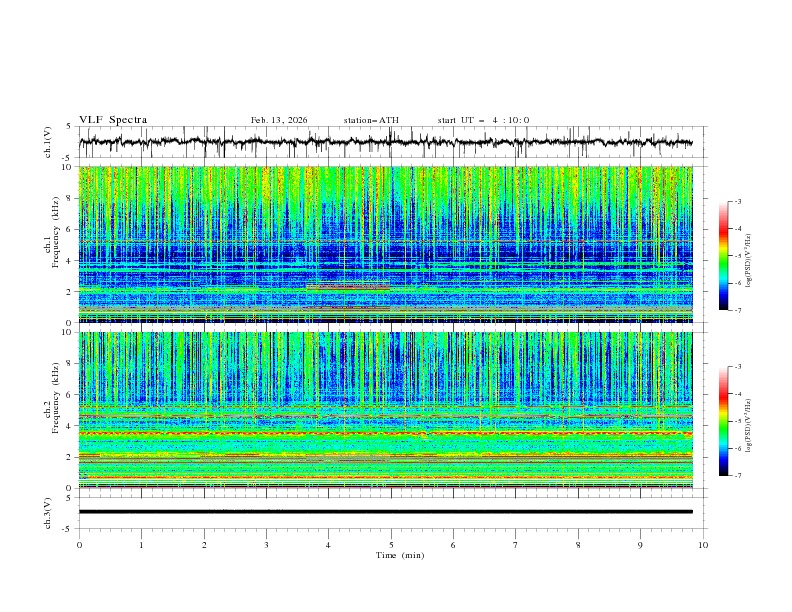Click the Time (min) axis label
Screen dimensions: 792x612
[x=399, y=555]
